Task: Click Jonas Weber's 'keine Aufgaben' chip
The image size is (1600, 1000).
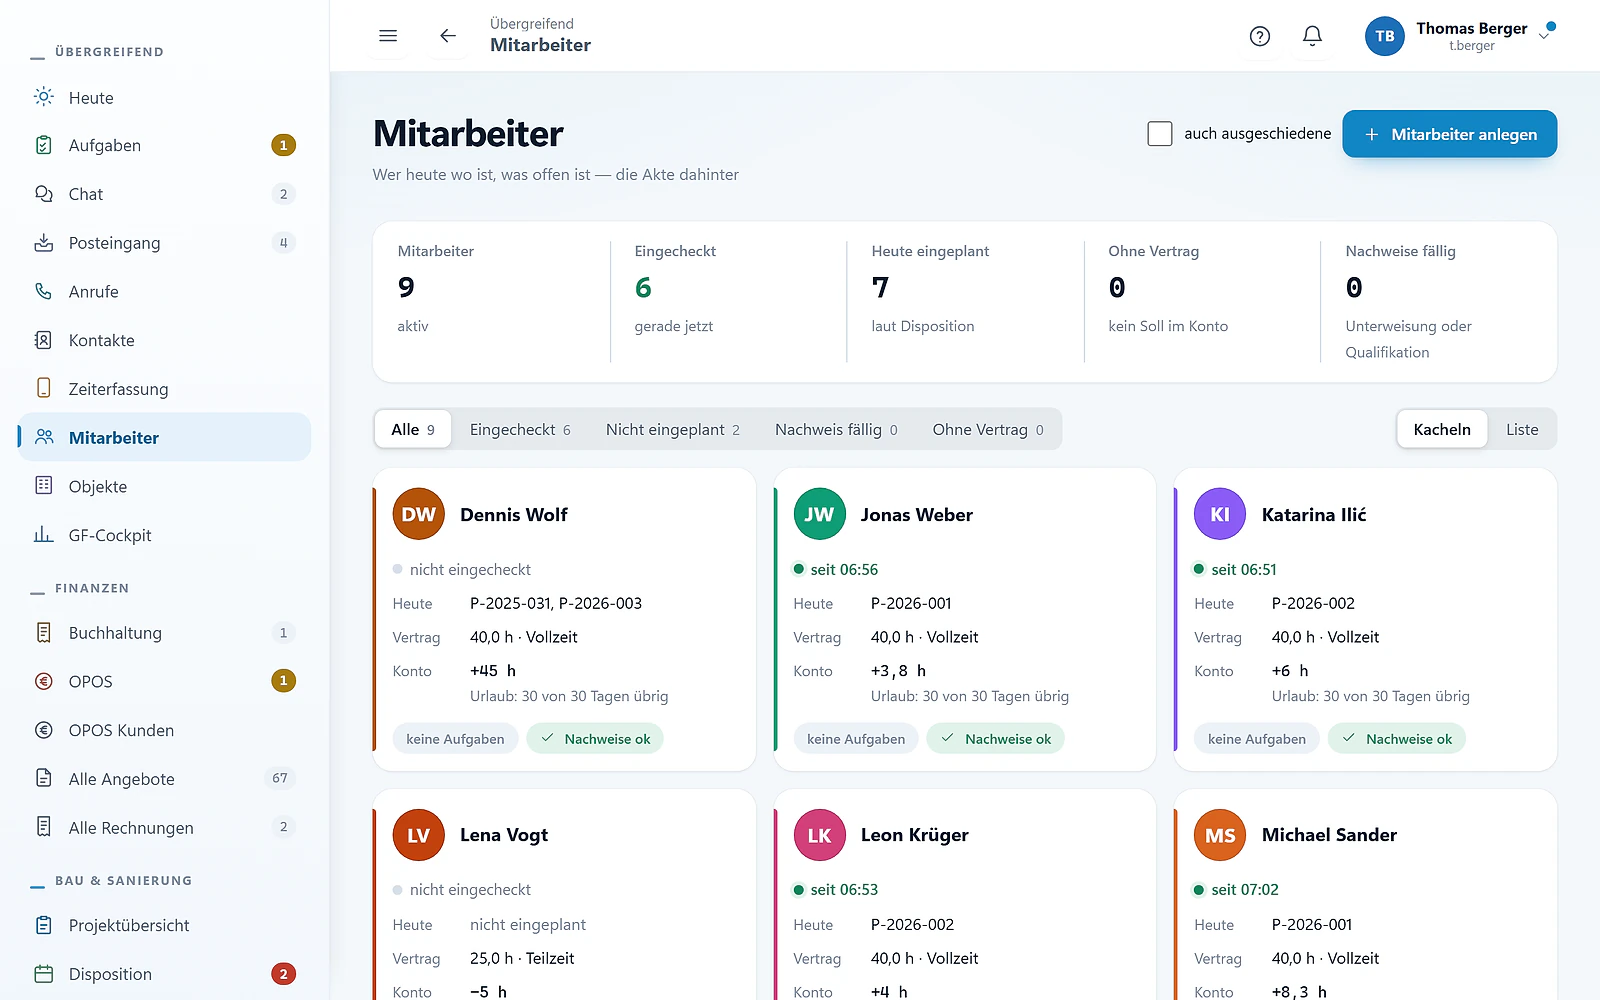Action: (x=856, y=739)
